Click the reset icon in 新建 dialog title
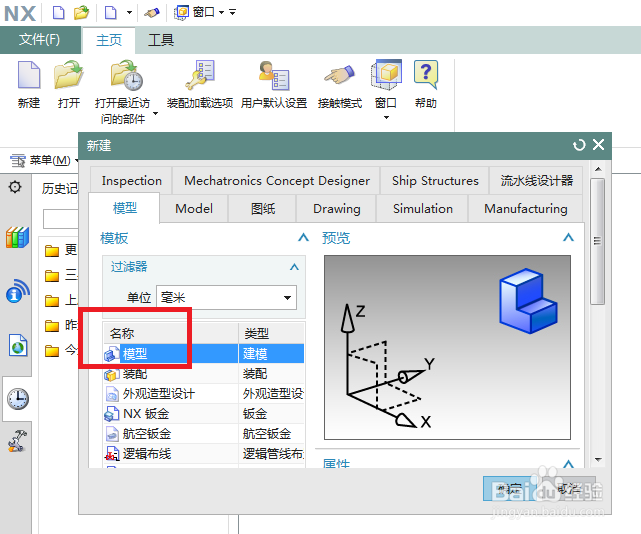641x534 pixels. point(579,145)
